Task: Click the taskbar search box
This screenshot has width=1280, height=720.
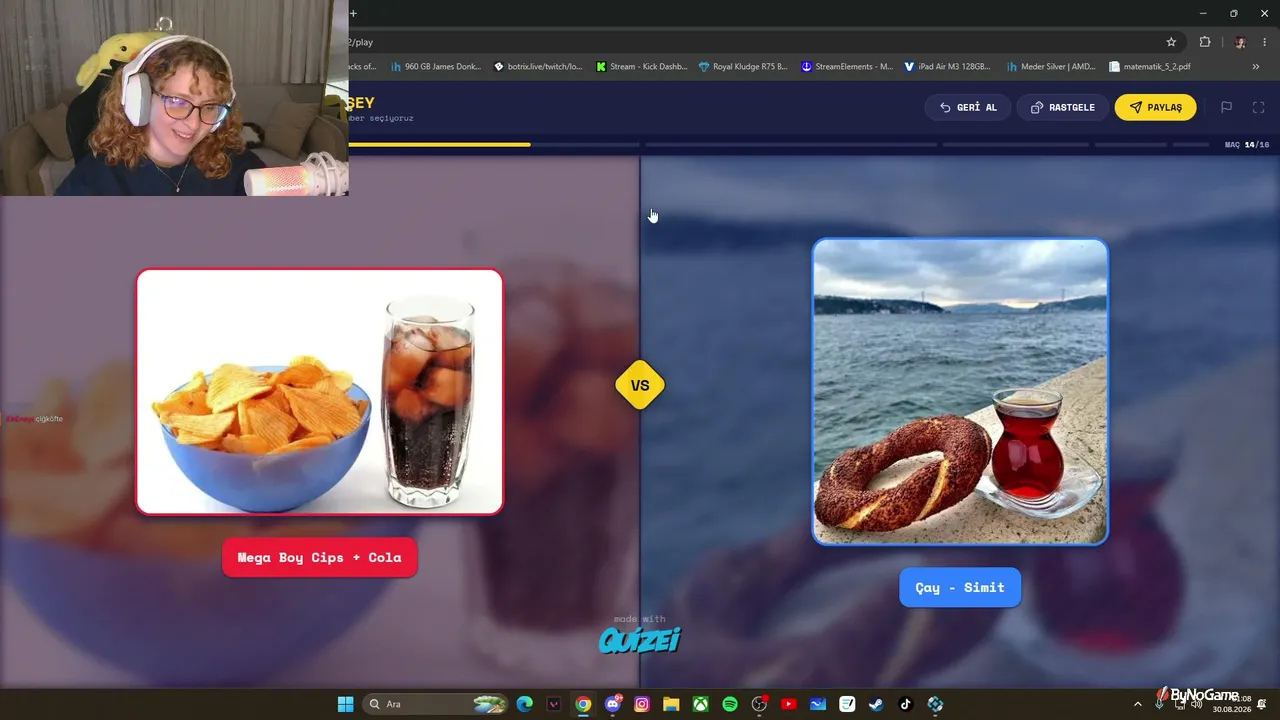Action: tap(435, 704)
